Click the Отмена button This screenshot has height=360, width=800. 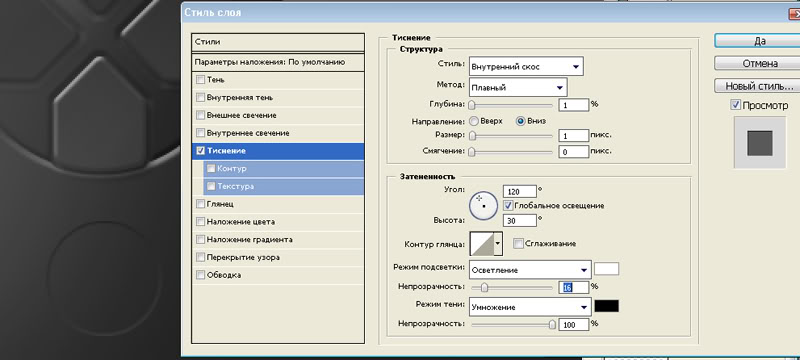pyautogui.click(x=759, y=64)
